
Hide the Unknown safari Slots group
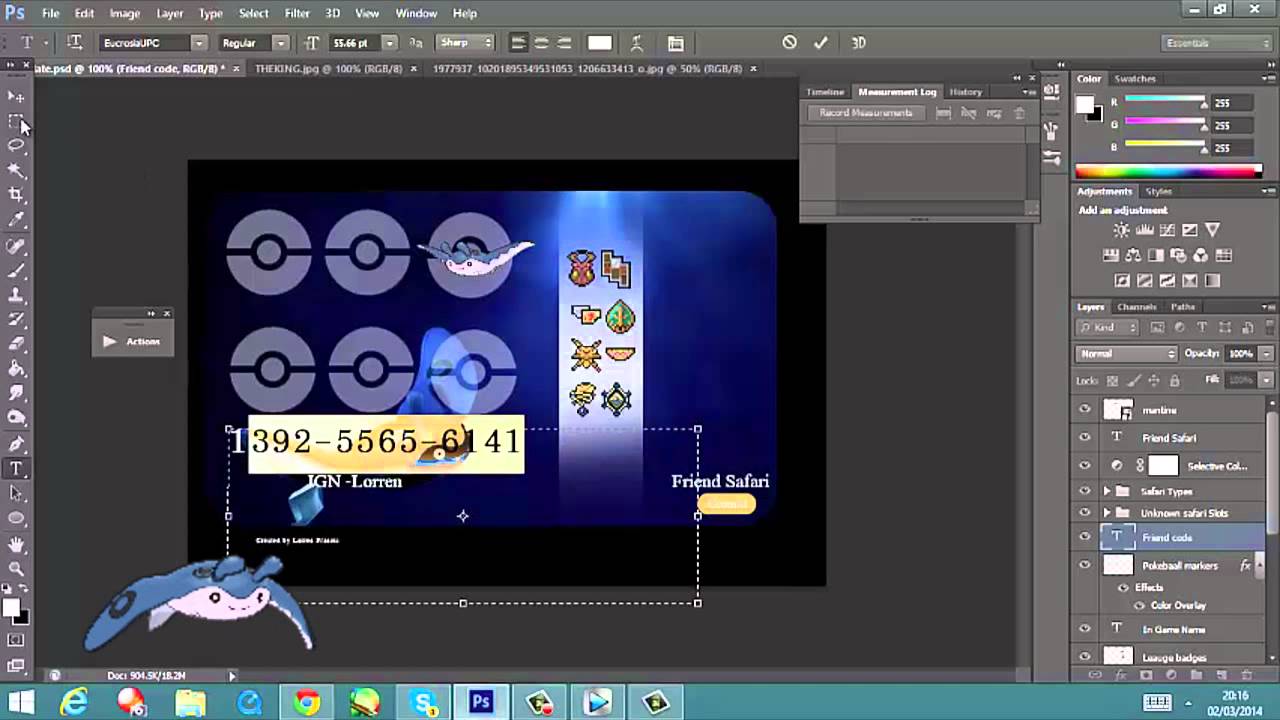click(x=1085, y=512)
